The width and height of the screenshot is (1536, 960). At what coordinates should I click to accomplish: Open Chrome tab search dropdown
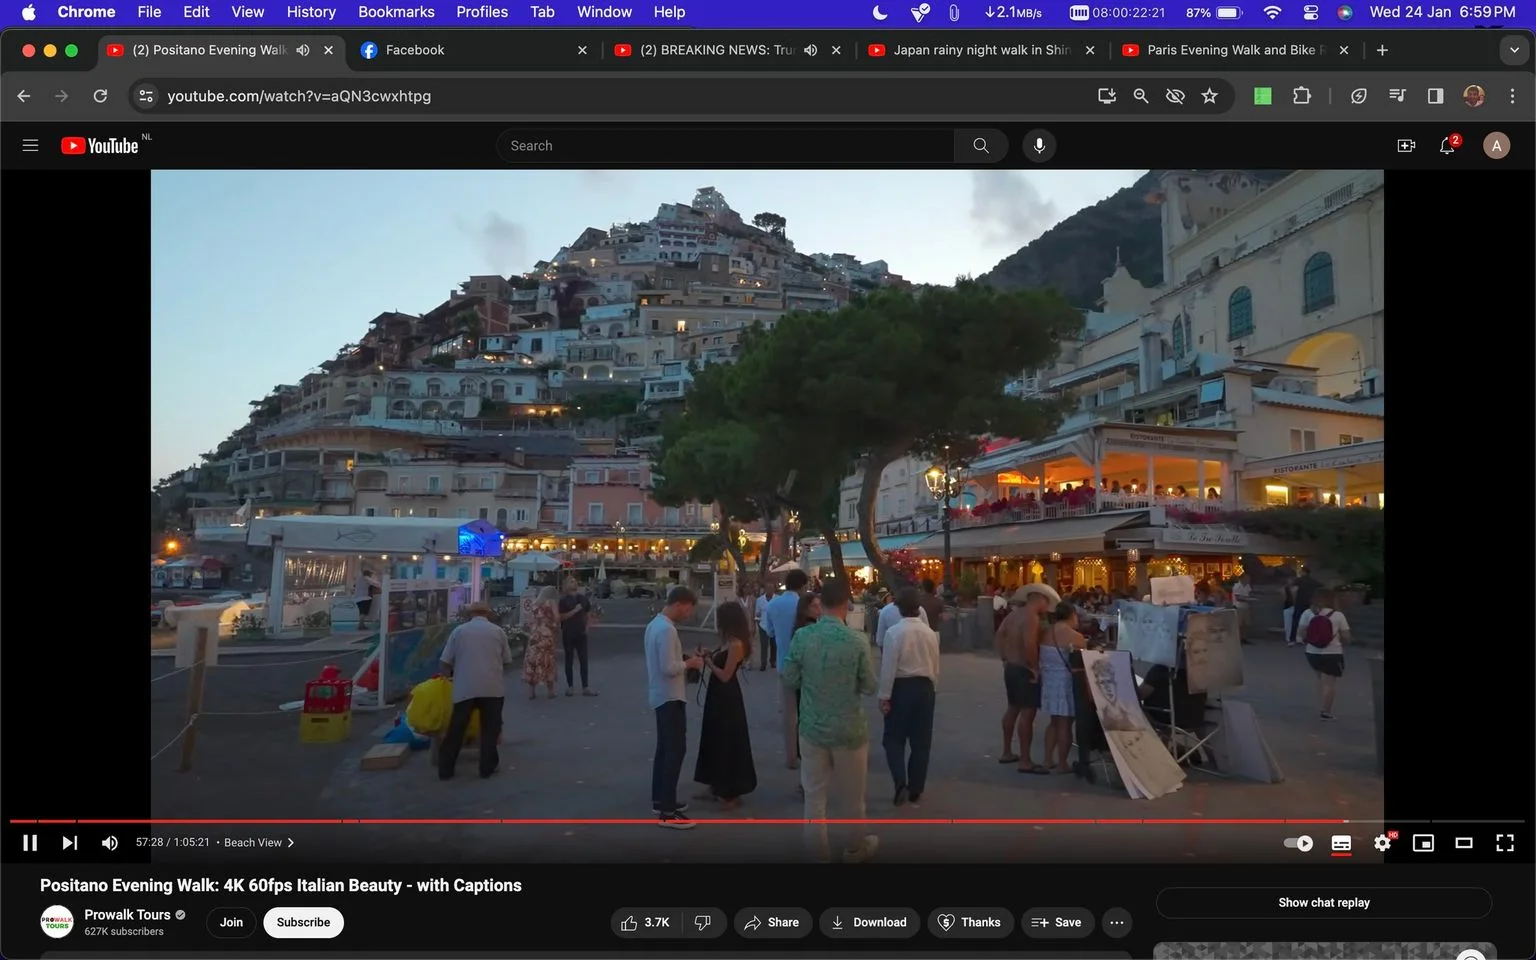1514,50
